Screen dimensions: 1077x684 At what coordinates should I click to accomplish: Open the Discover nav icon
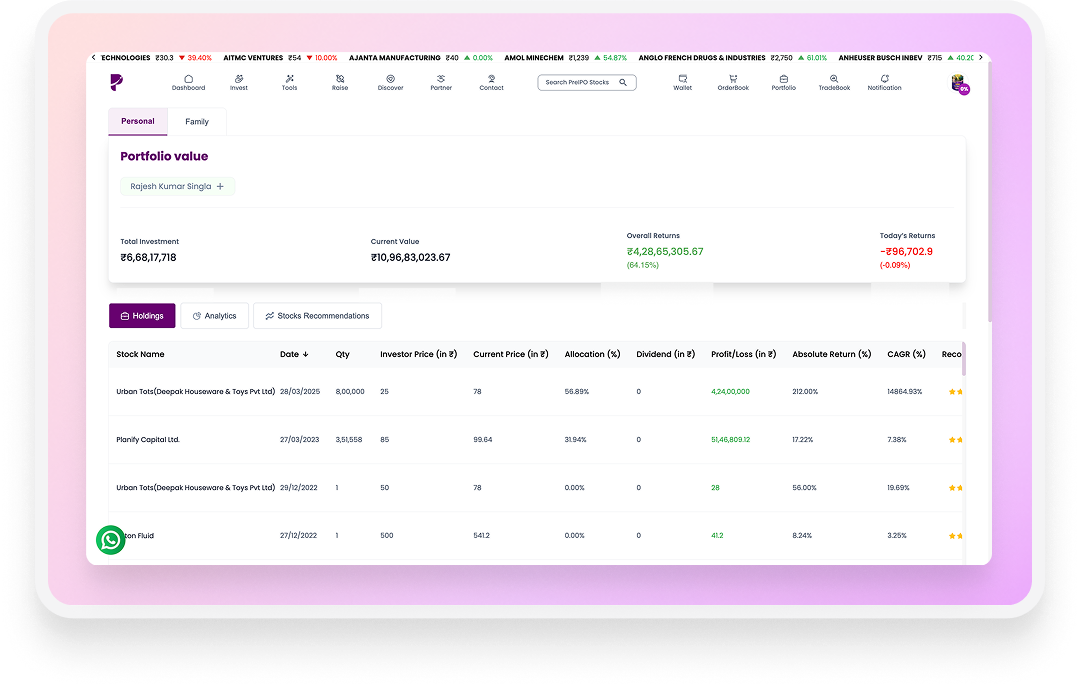point(390,79)
